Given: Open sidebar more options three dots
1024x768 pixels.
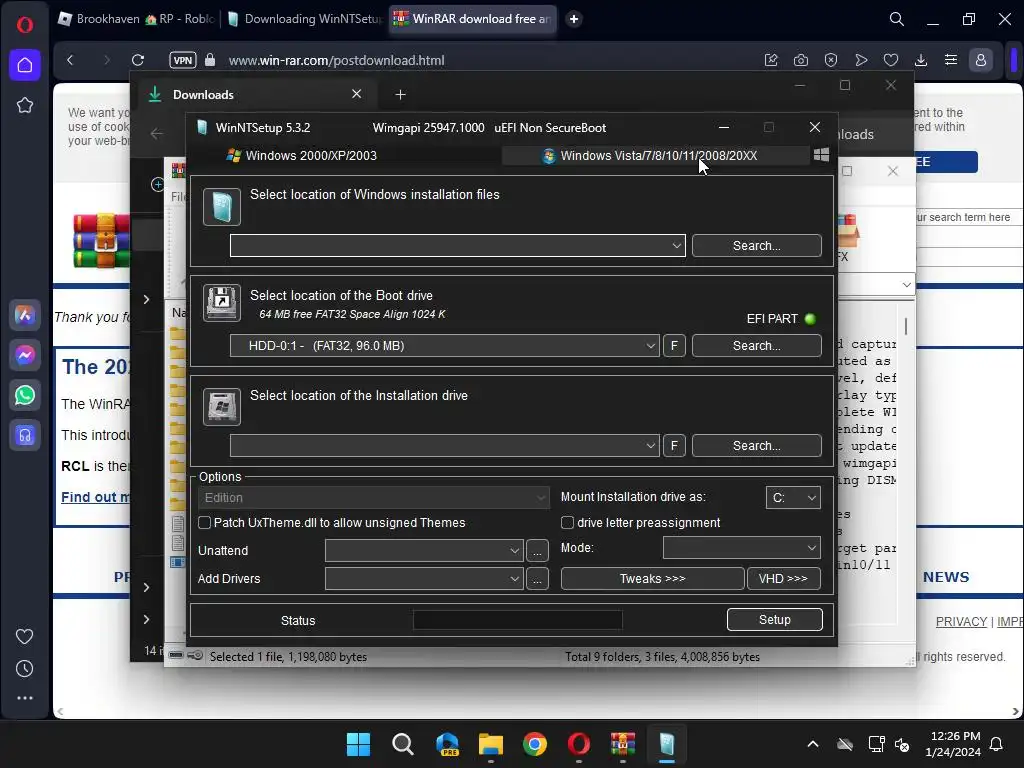Looking at the screenshot, I should [x=25, y=698].
